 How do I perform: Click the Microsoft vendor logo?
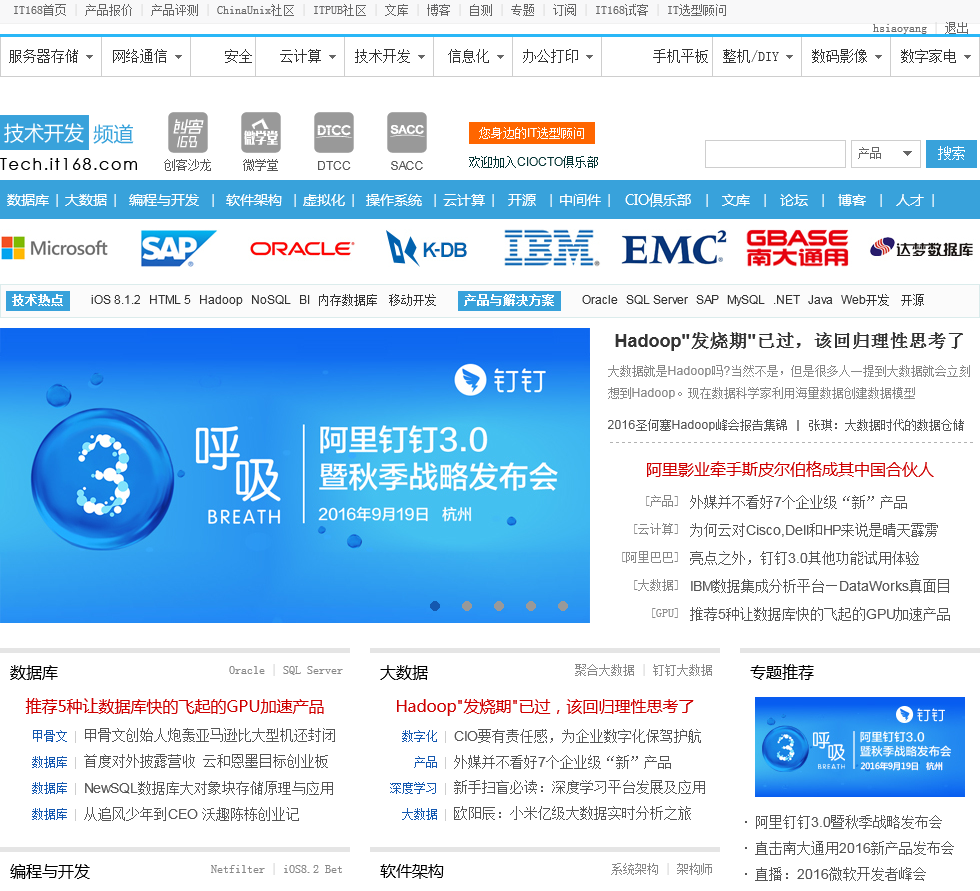point(54,248)
